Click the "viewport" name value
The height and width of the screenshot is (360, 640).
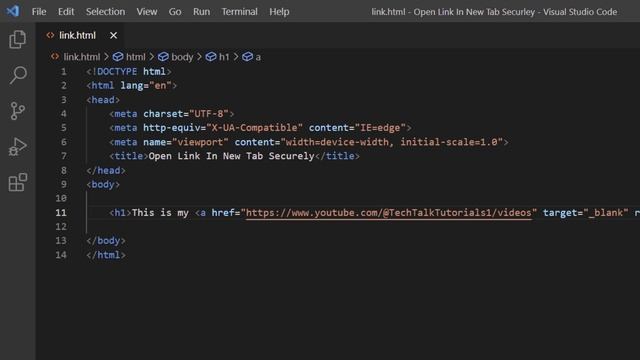[200, 142]
